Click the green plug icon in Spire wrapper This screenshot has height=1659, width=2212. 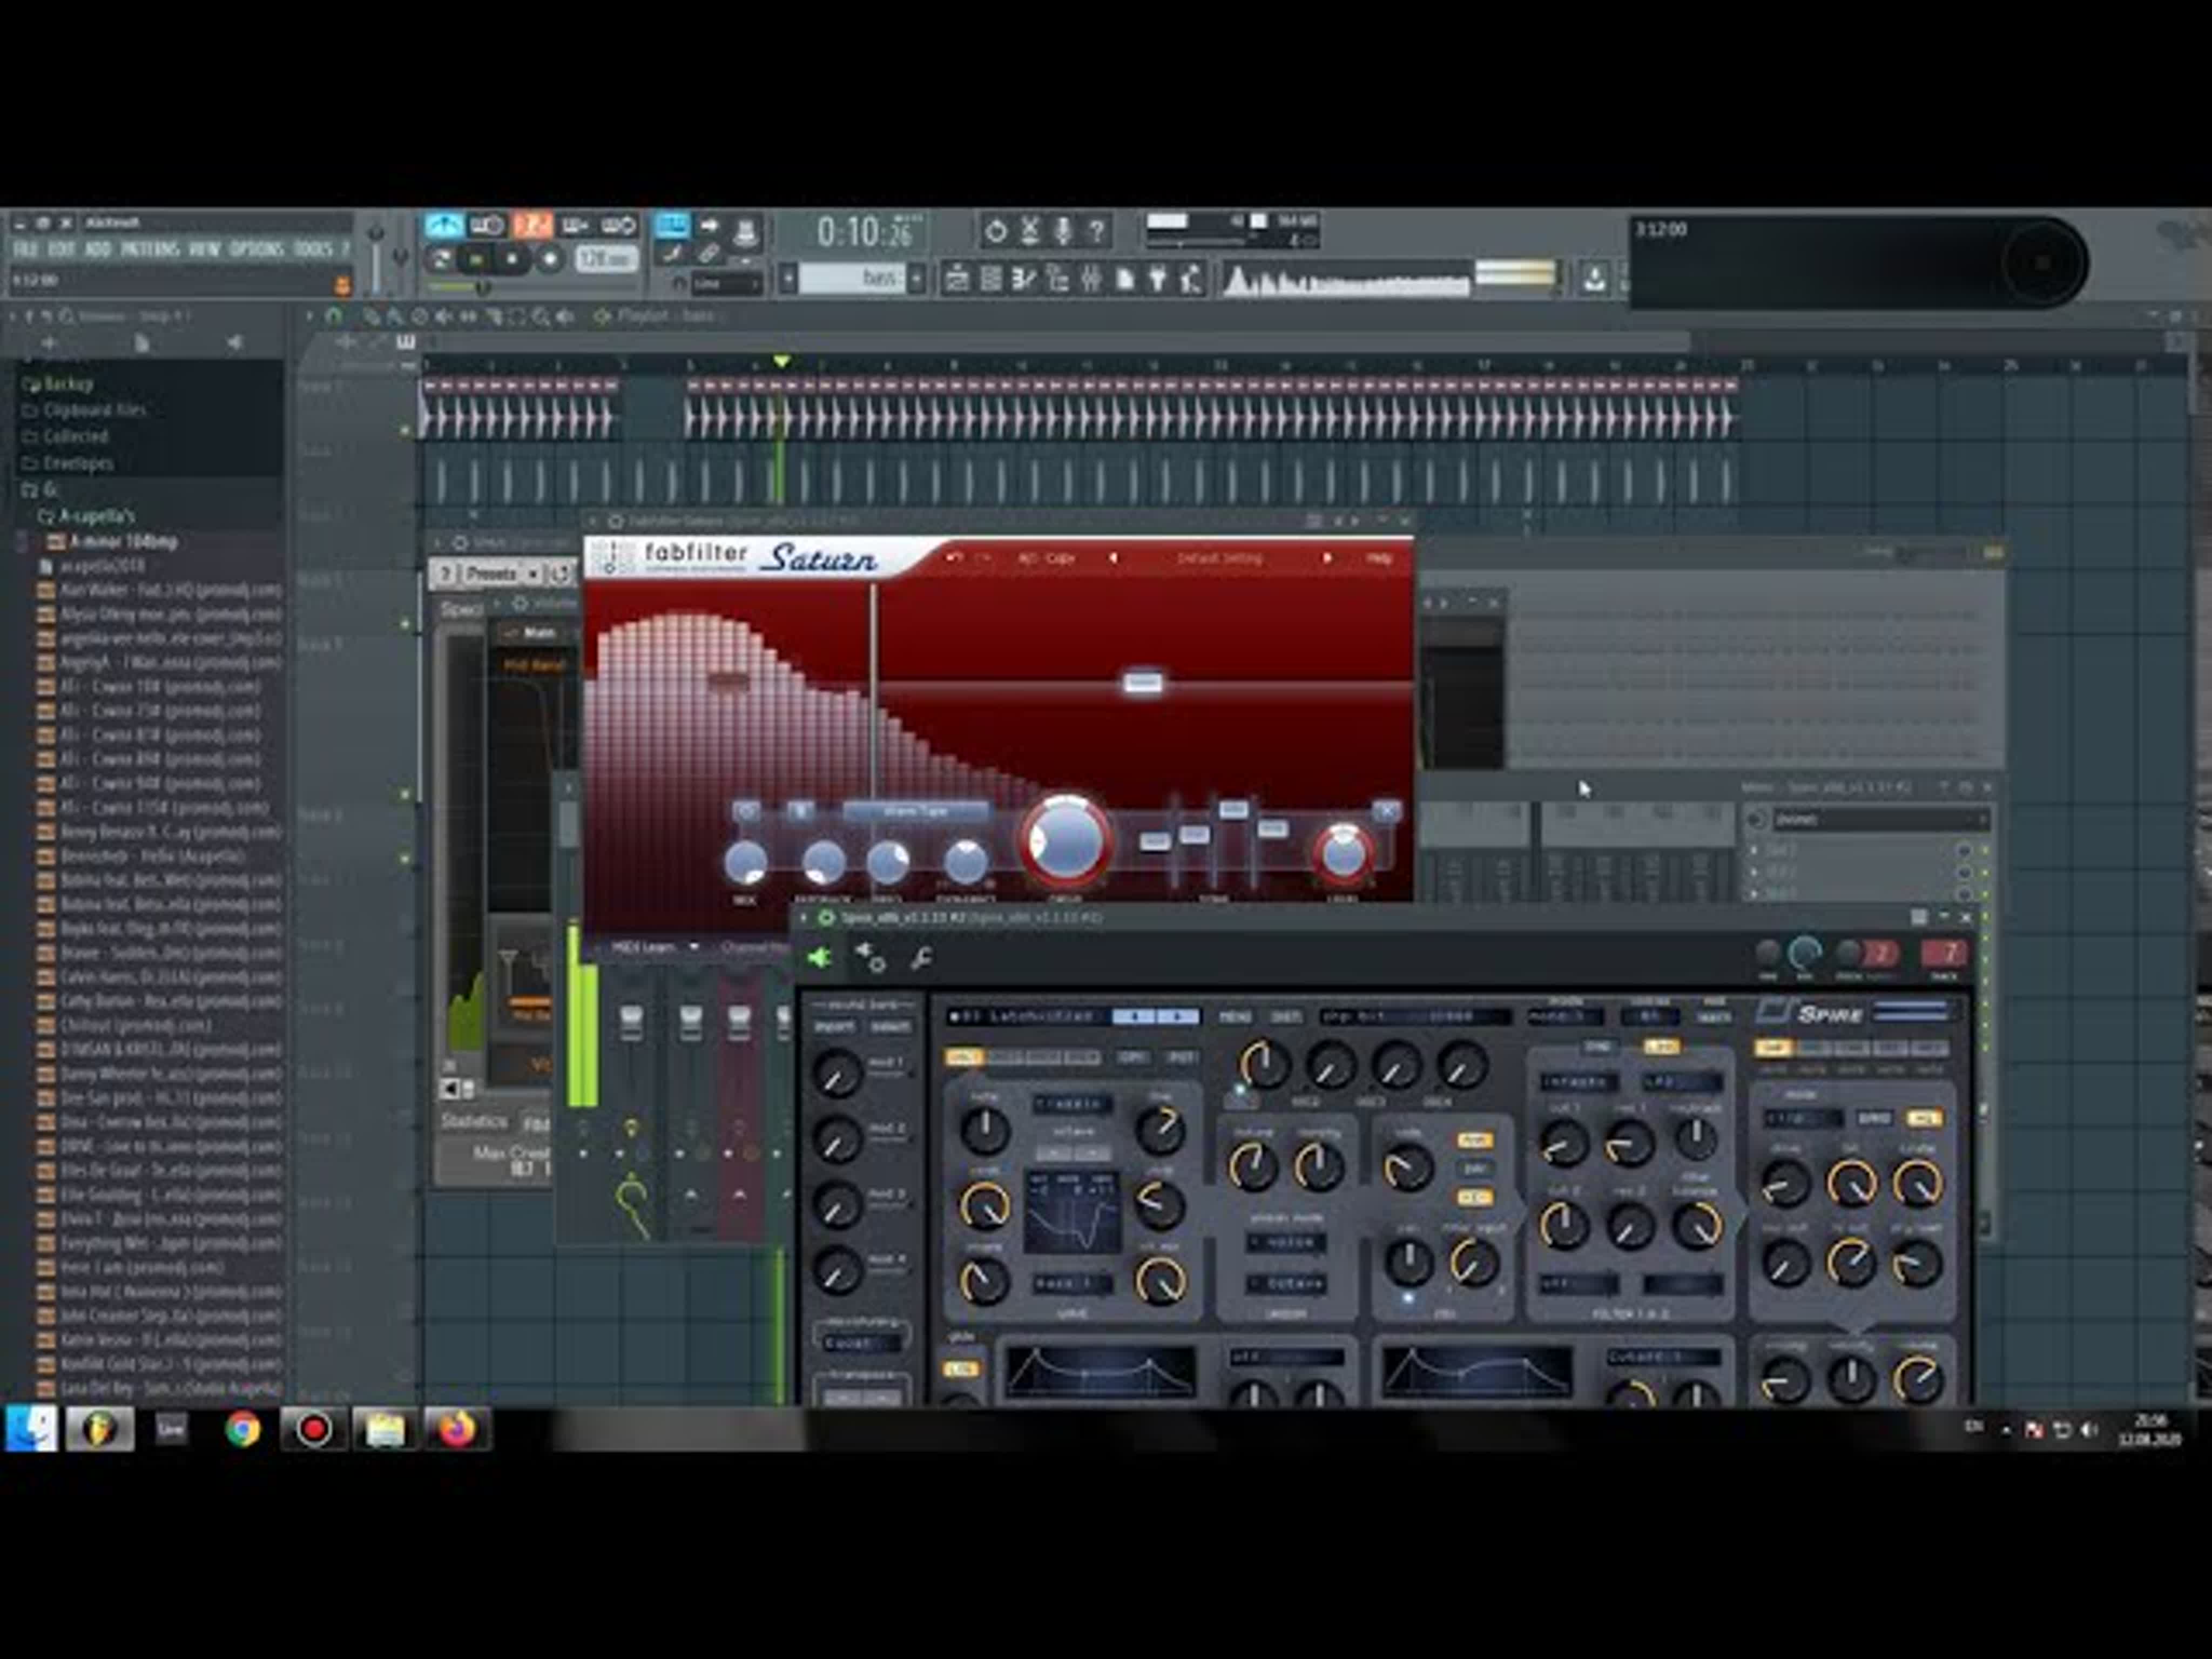[819, 958]
